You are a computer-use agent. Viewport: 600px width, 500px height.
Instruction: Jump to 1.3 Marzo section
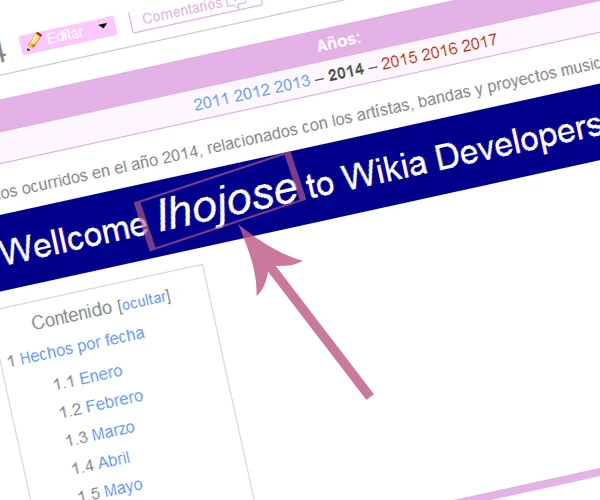[113, 432]
